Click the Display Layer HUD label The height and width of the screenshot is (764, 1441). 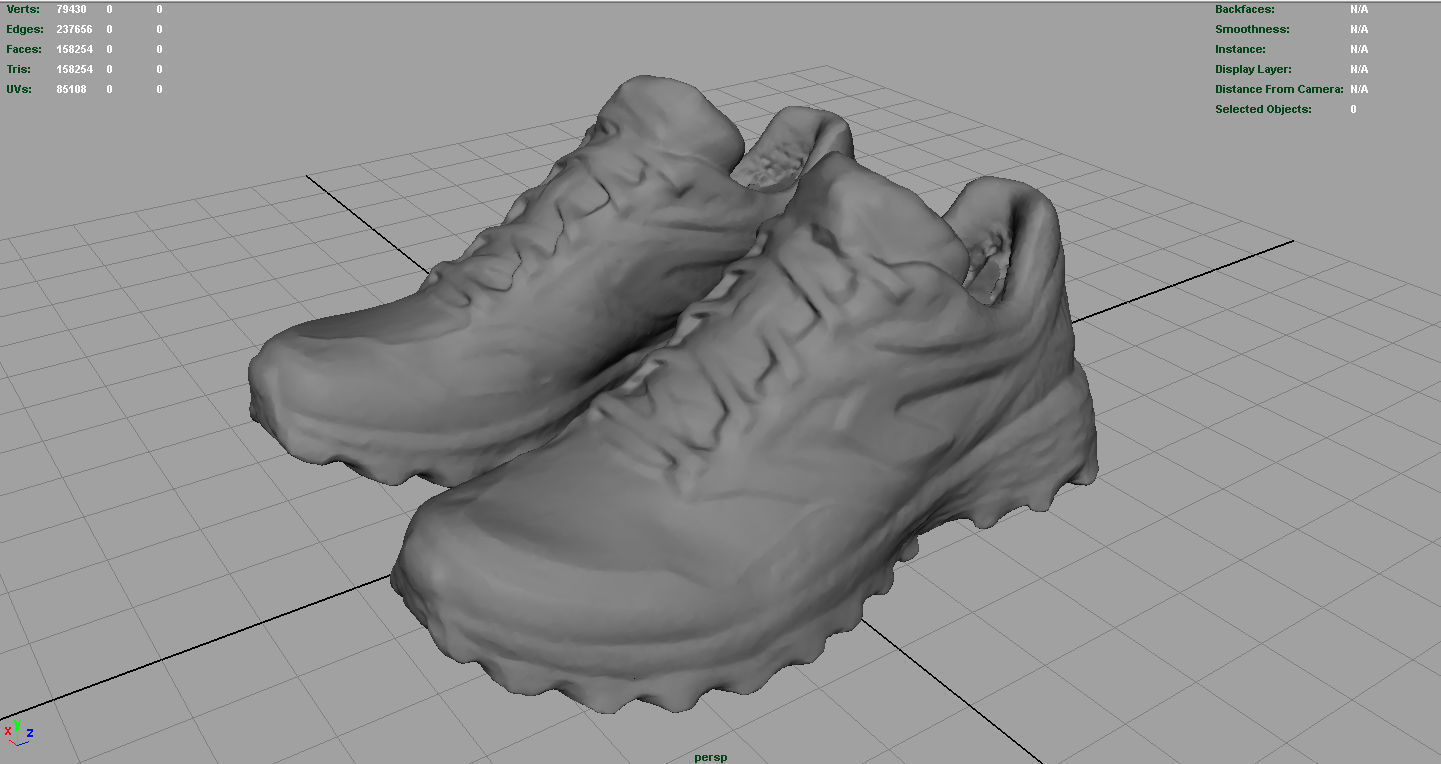[1253, 69]
